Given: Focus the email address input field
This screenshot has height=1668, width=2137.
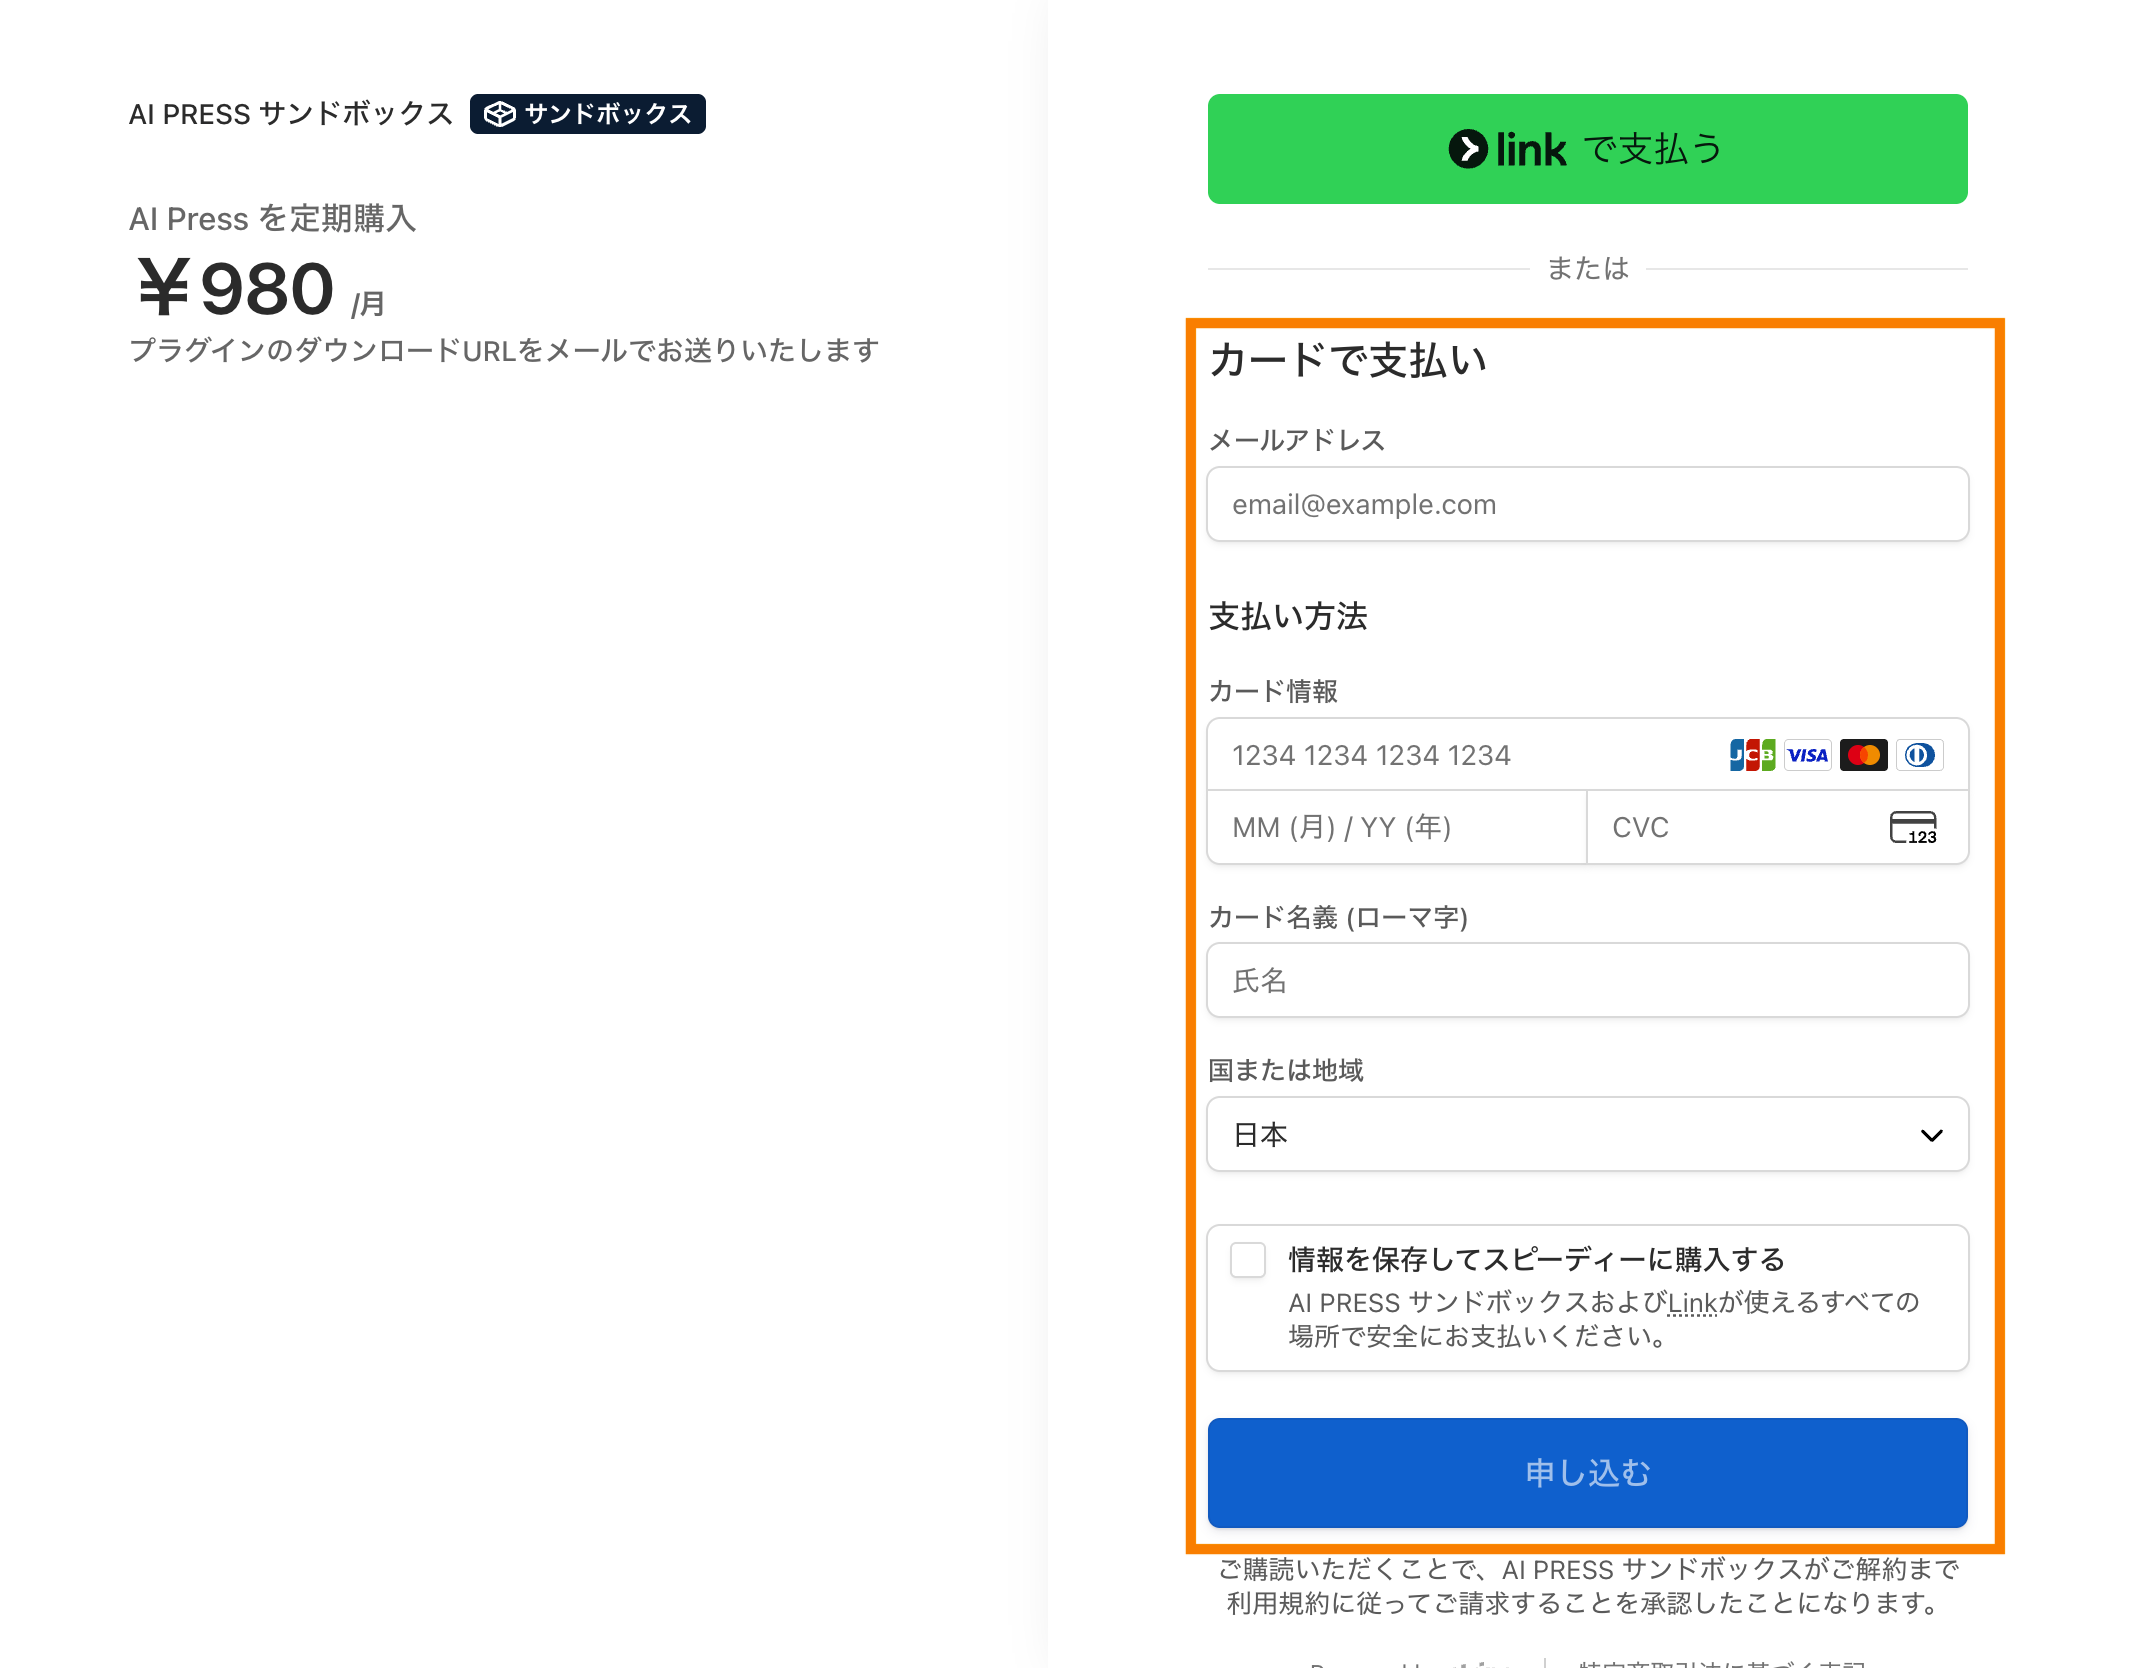Looking at the screenshot, I should 1587,505.
